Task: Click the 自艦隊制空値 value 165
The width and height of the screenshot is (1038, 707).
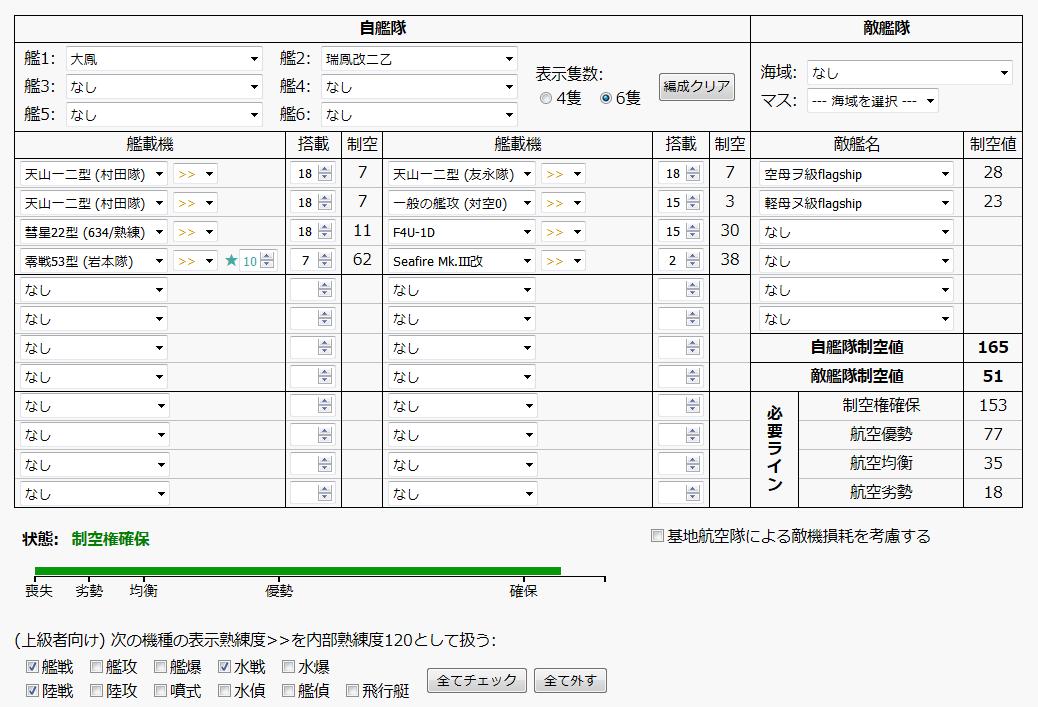Action: pos(993,348)
